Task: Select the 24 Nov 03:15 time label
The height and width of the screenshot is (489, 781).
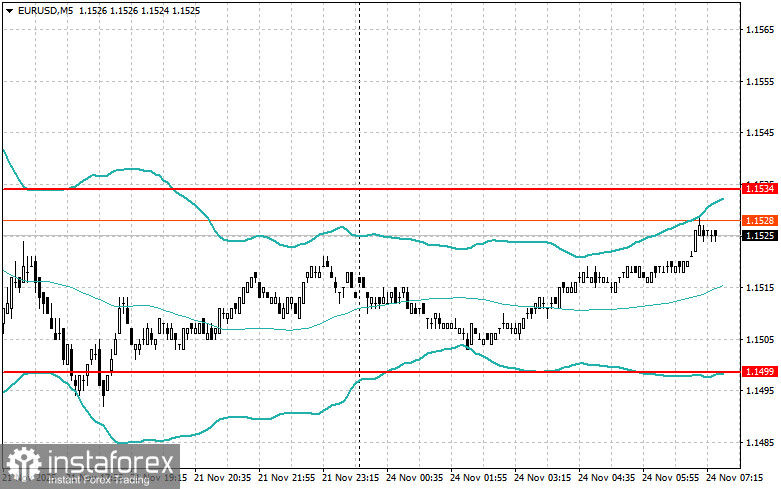Action: coord(542,478)
